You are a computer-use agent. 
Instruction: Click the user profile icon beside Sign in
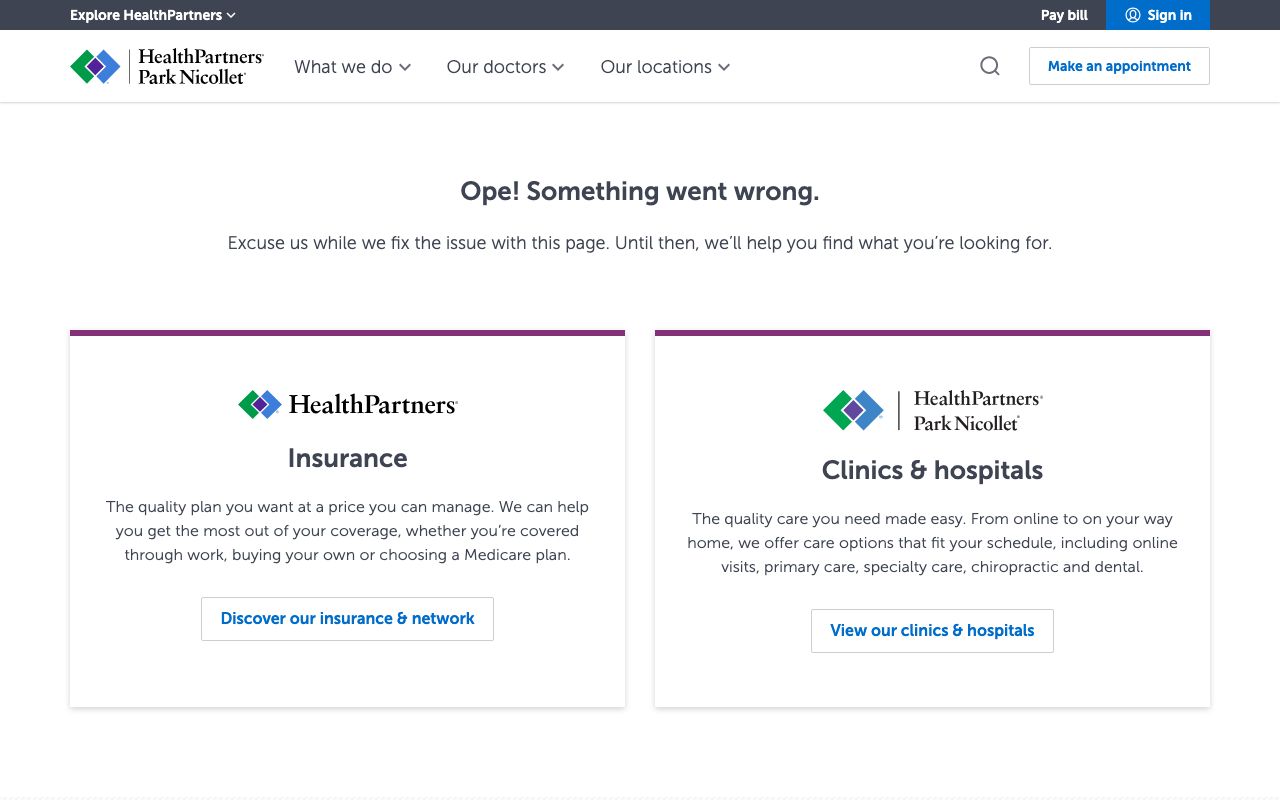click(x=1133, y=15)
